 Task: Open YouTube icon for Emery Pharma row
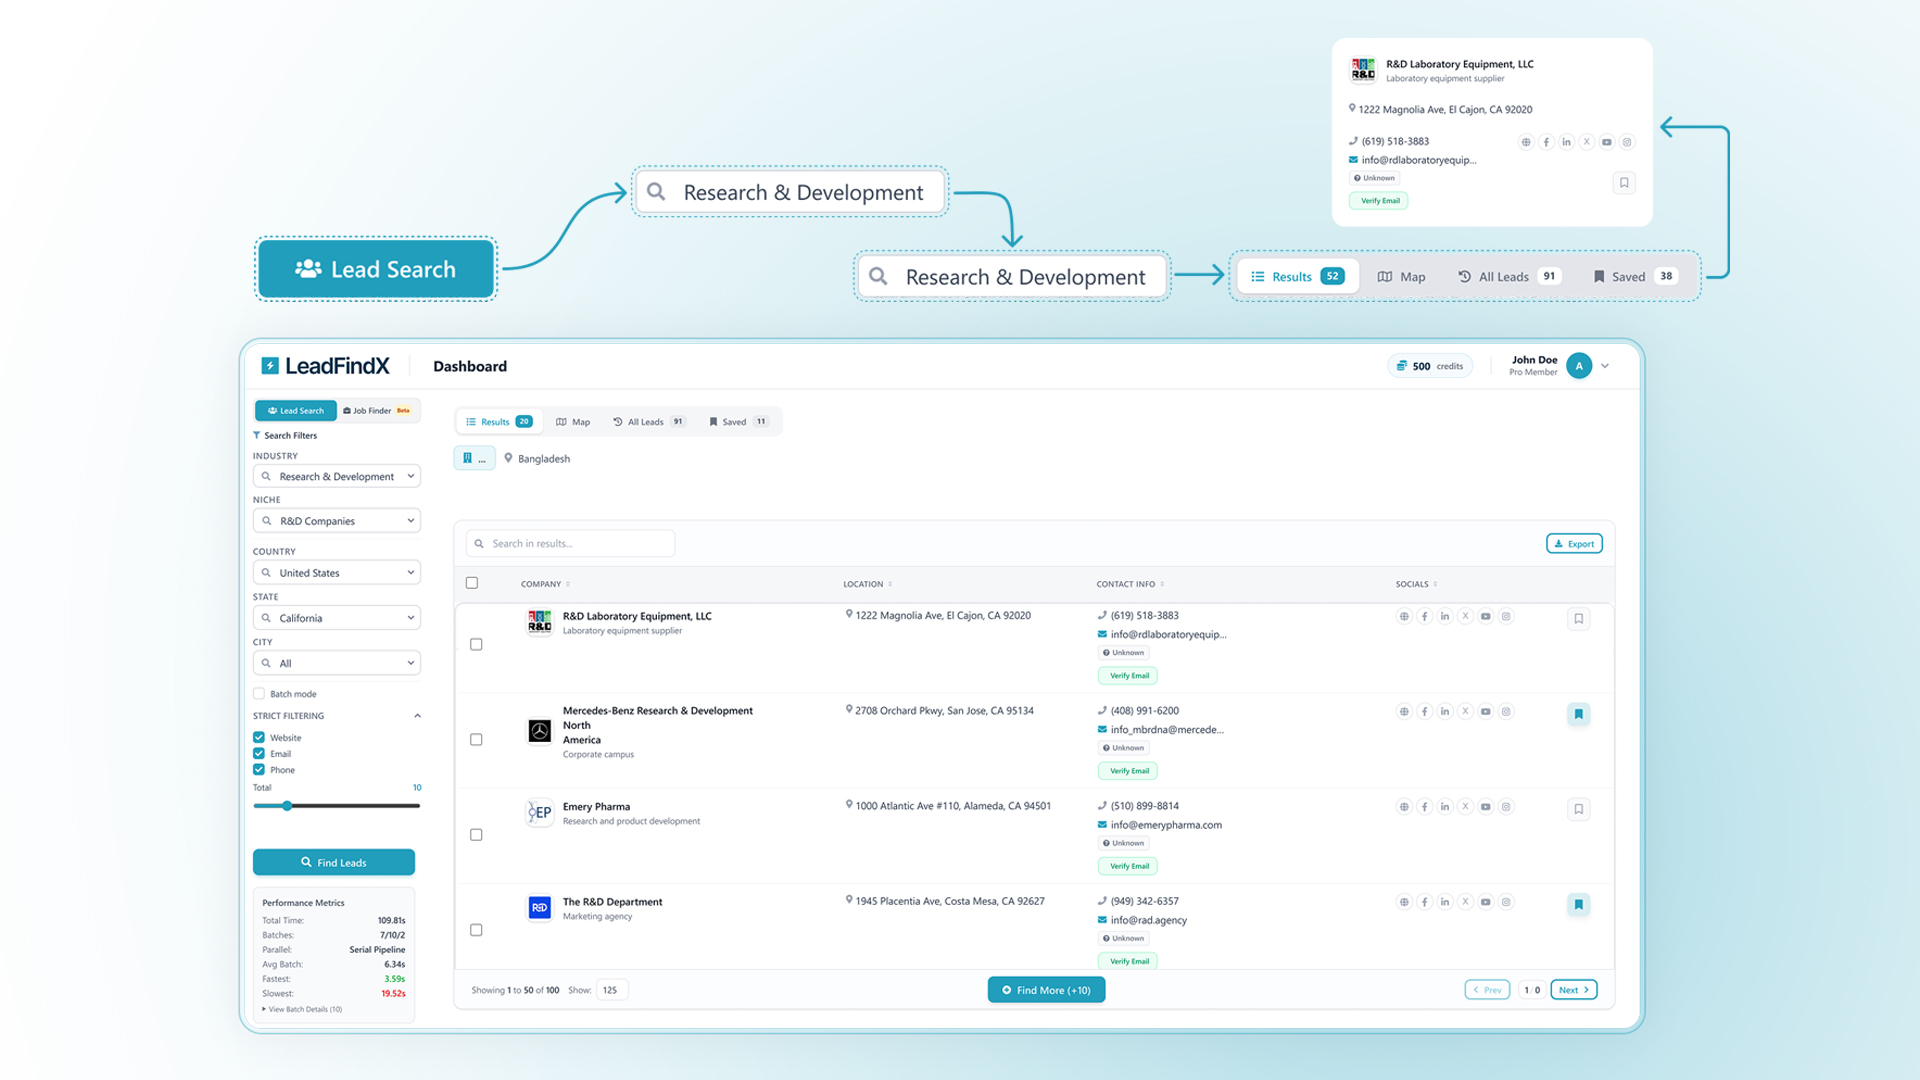coord(1486,806)
